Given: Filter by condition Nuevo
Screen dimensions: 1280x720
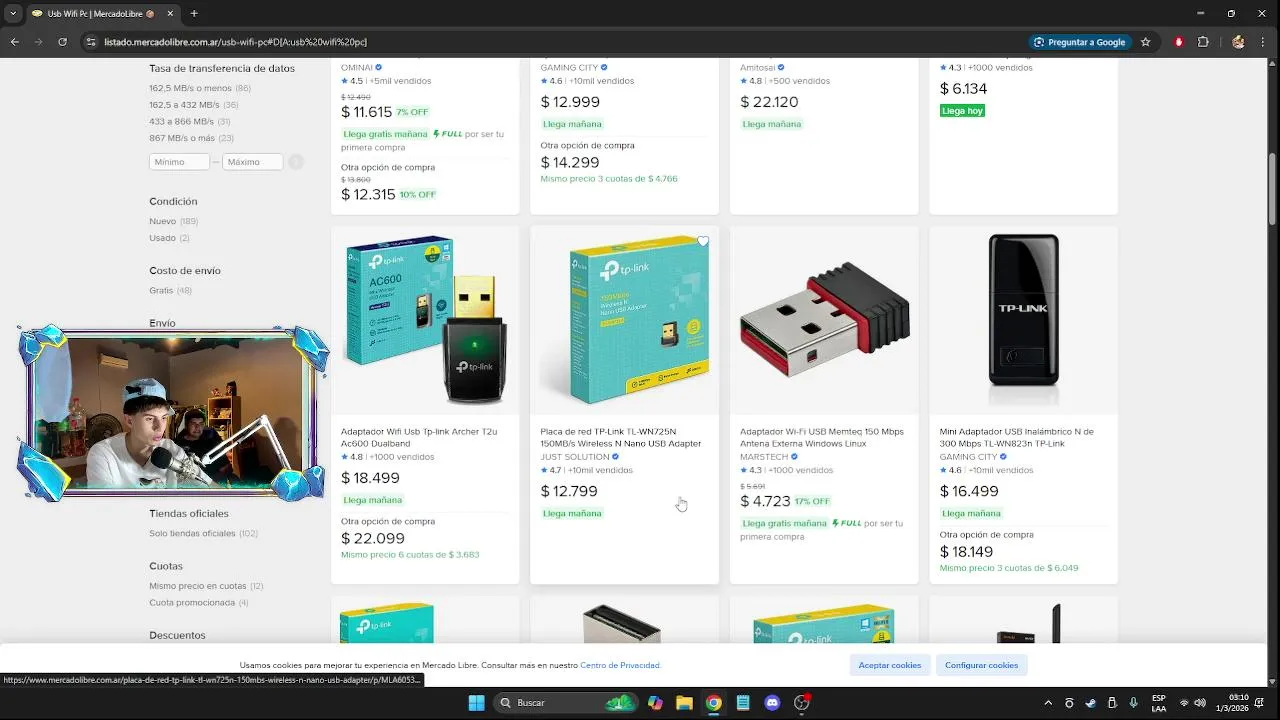Looking at the screenshot, I should click(162, 221).
